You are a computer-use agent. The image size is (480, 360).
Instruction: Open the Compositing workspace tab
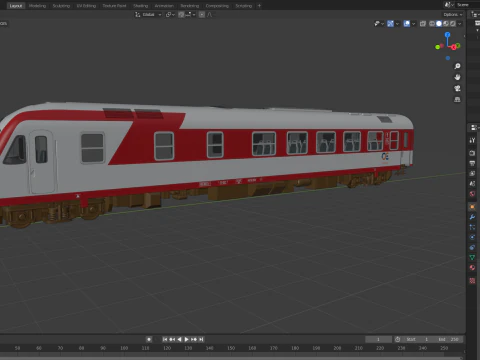[217, 6]
